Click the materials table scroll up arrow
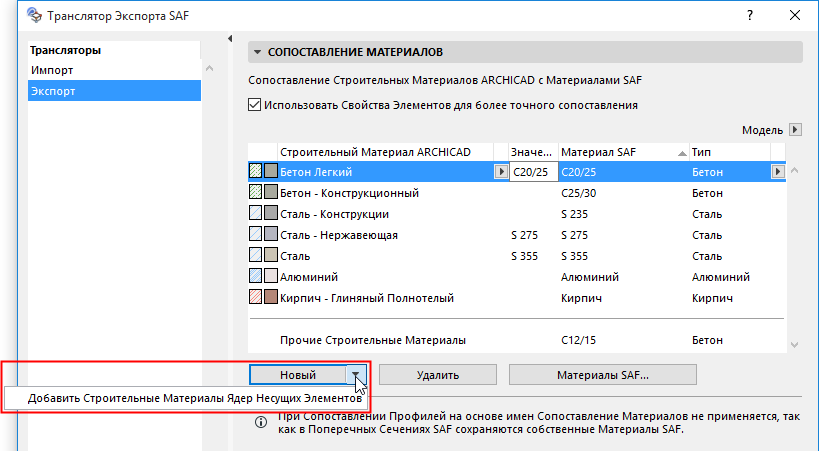 pyautogui.click(x=794, y=170)
